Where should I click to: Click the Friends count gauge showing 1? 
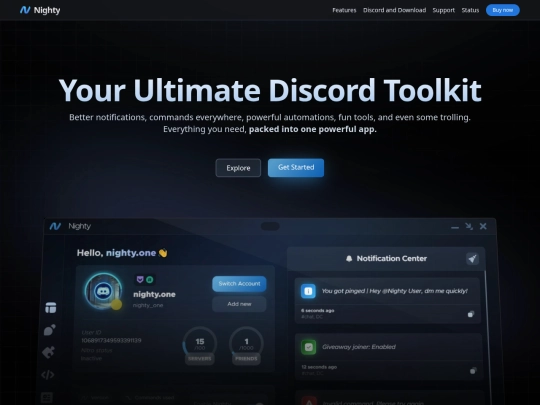coord(246,345)
